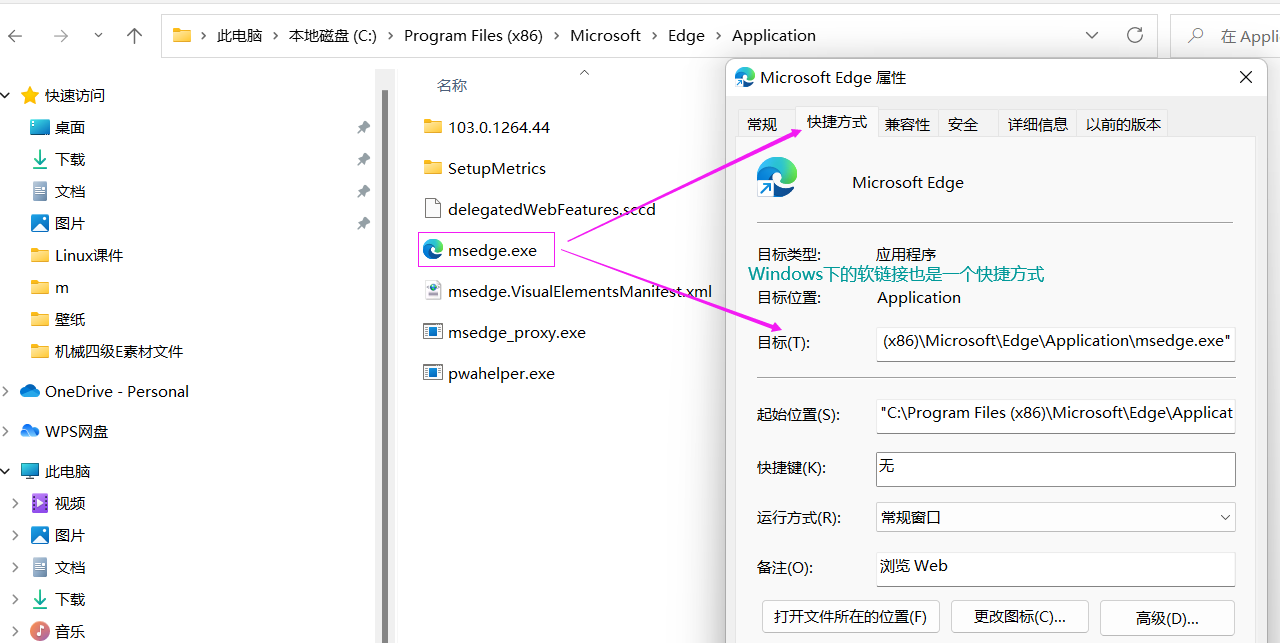Select 本地磁盘 (C:) in address path

coord(333,36)
